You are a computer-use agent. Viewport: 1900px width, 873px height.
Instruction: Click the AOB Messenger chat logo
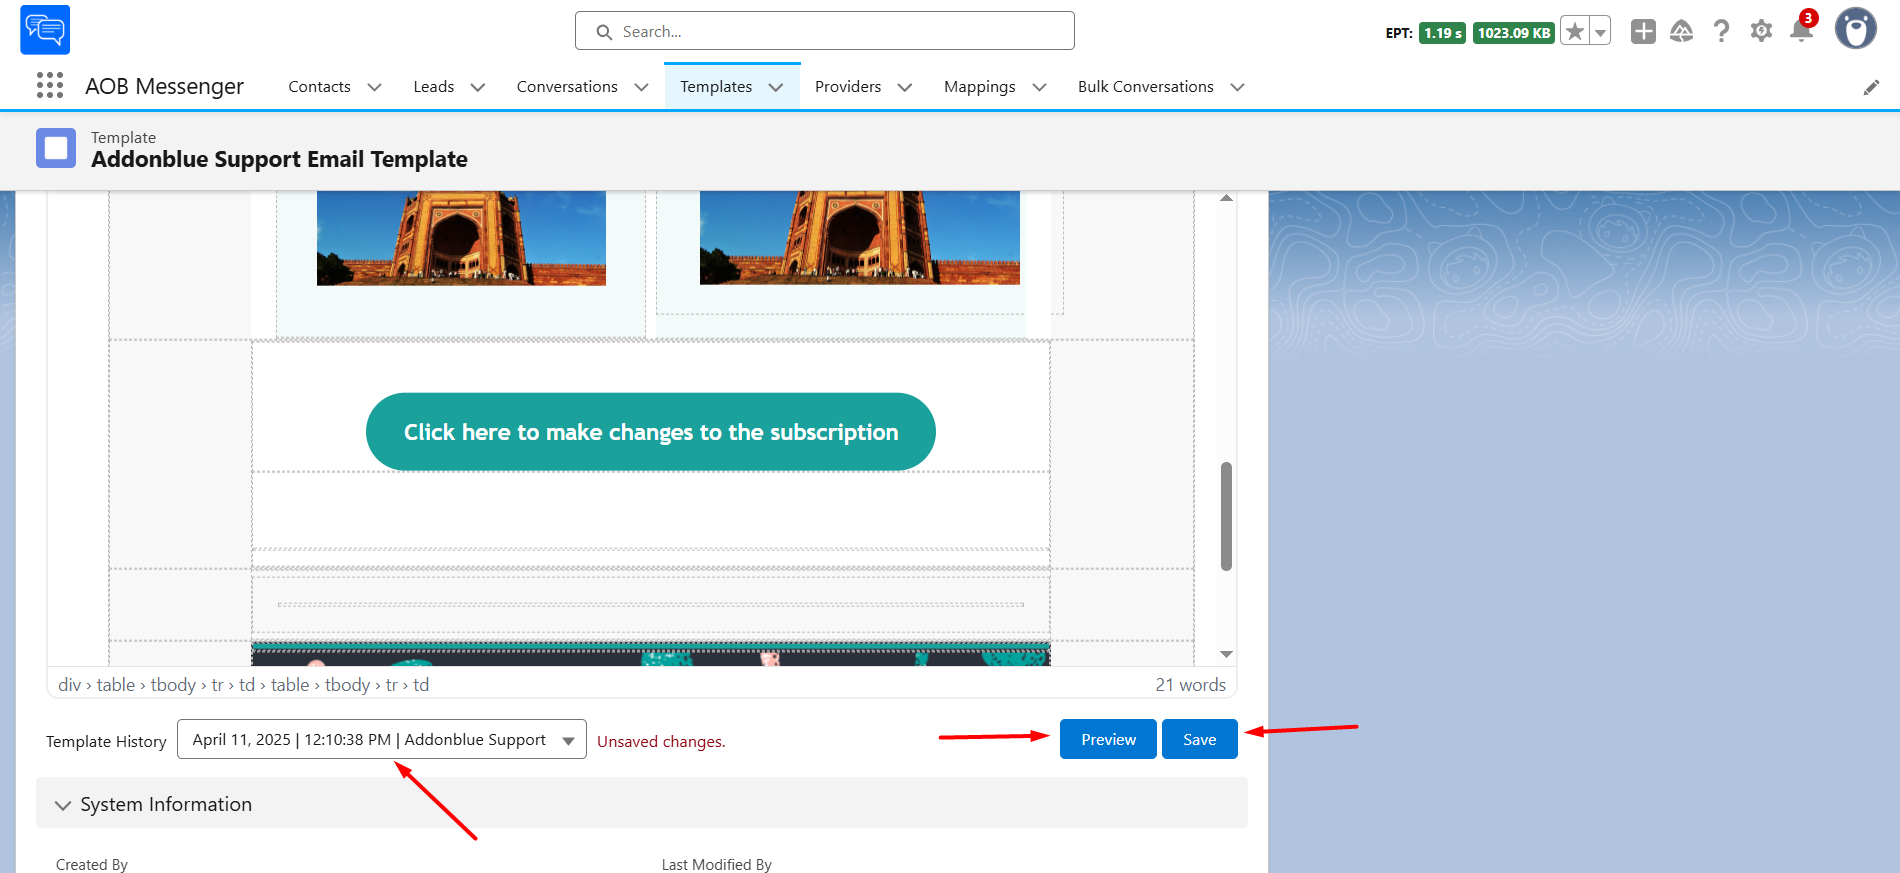pyautogui.click(x=45, y=30)
